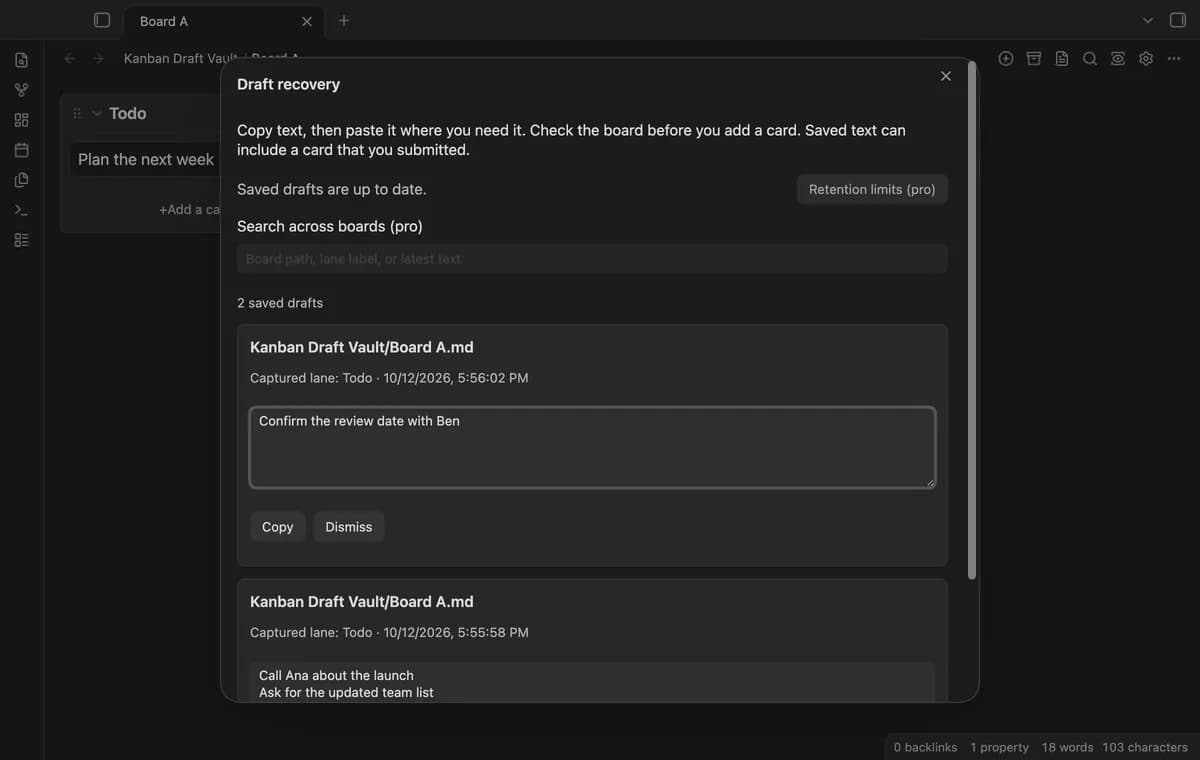
Task: Click '2 saved drafts' count text
Action: tap(280, 303)
